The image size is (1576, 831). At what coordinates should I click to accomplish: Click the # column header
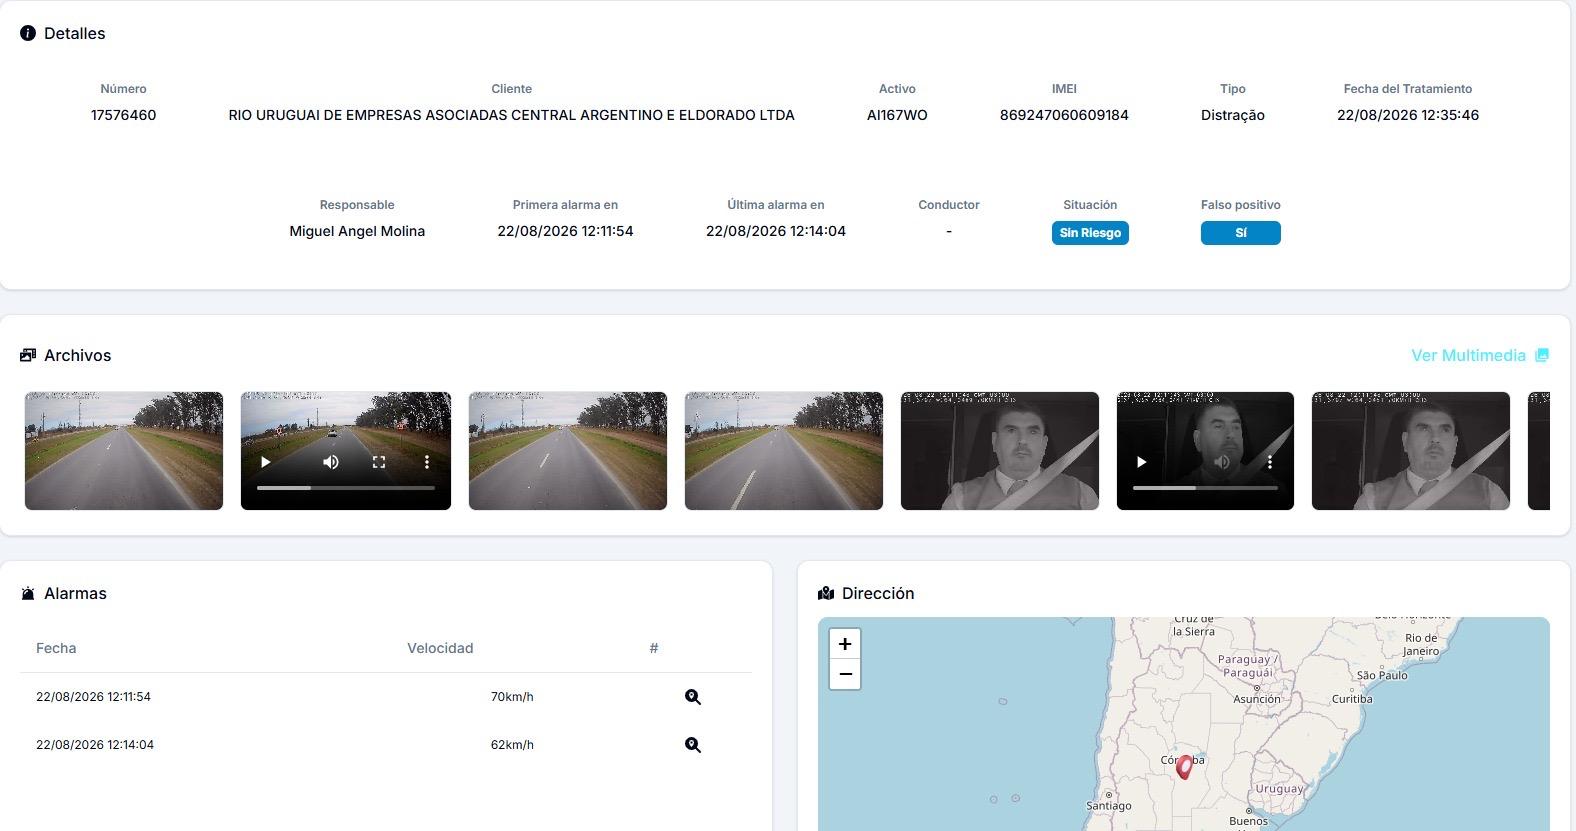tap(654, 648)
